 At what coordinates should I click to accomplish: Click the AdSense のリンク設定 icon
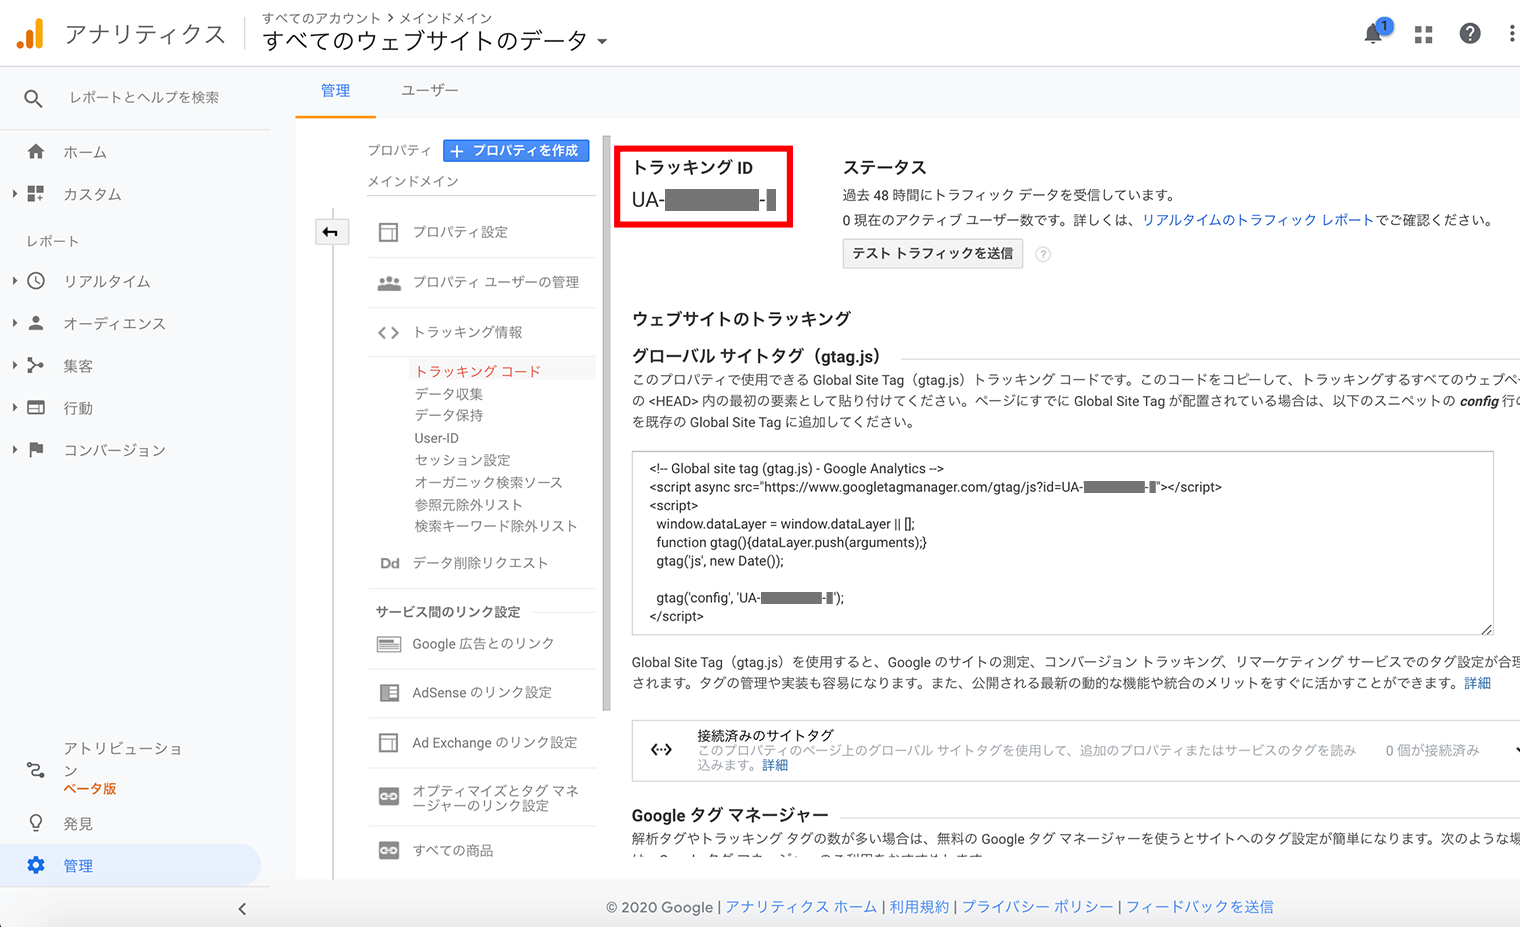388,692
